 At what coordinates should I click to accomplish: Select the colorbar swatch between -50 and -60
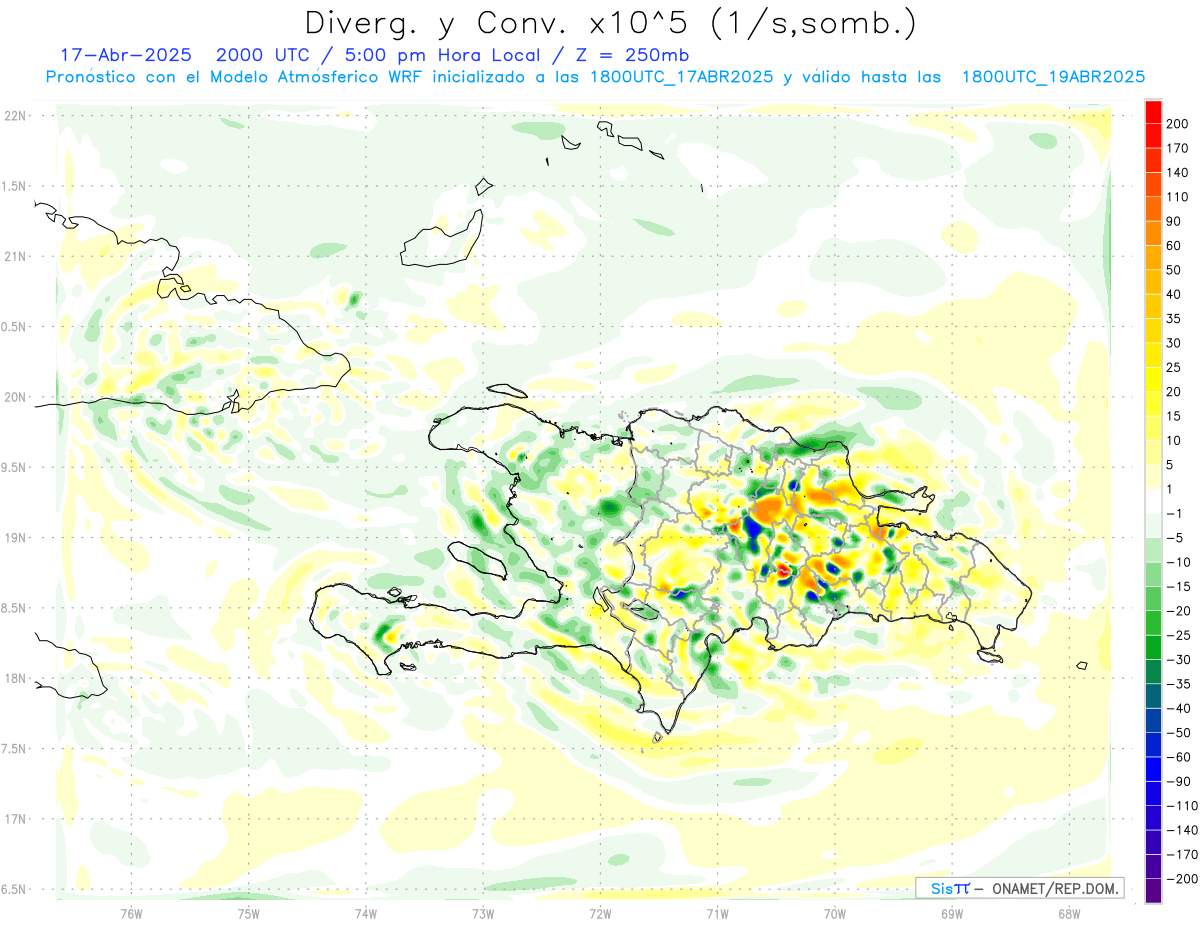click(x=1153, y=745)
